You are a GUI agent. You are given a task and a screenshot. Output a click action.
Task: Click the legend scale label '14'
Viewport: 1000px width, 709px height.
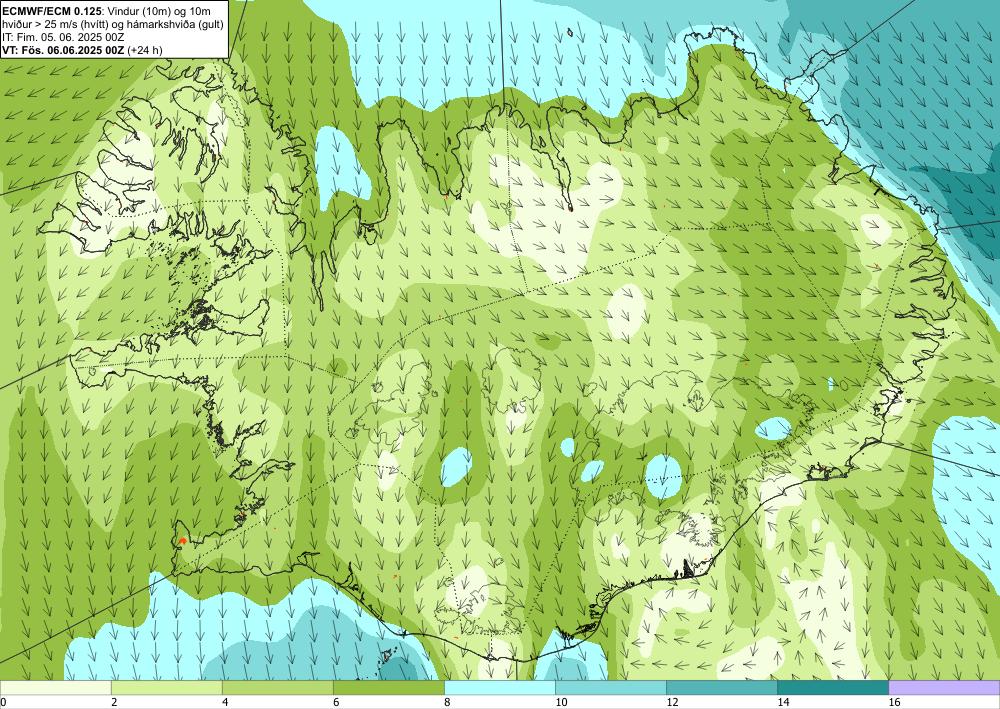coord(783,702)
